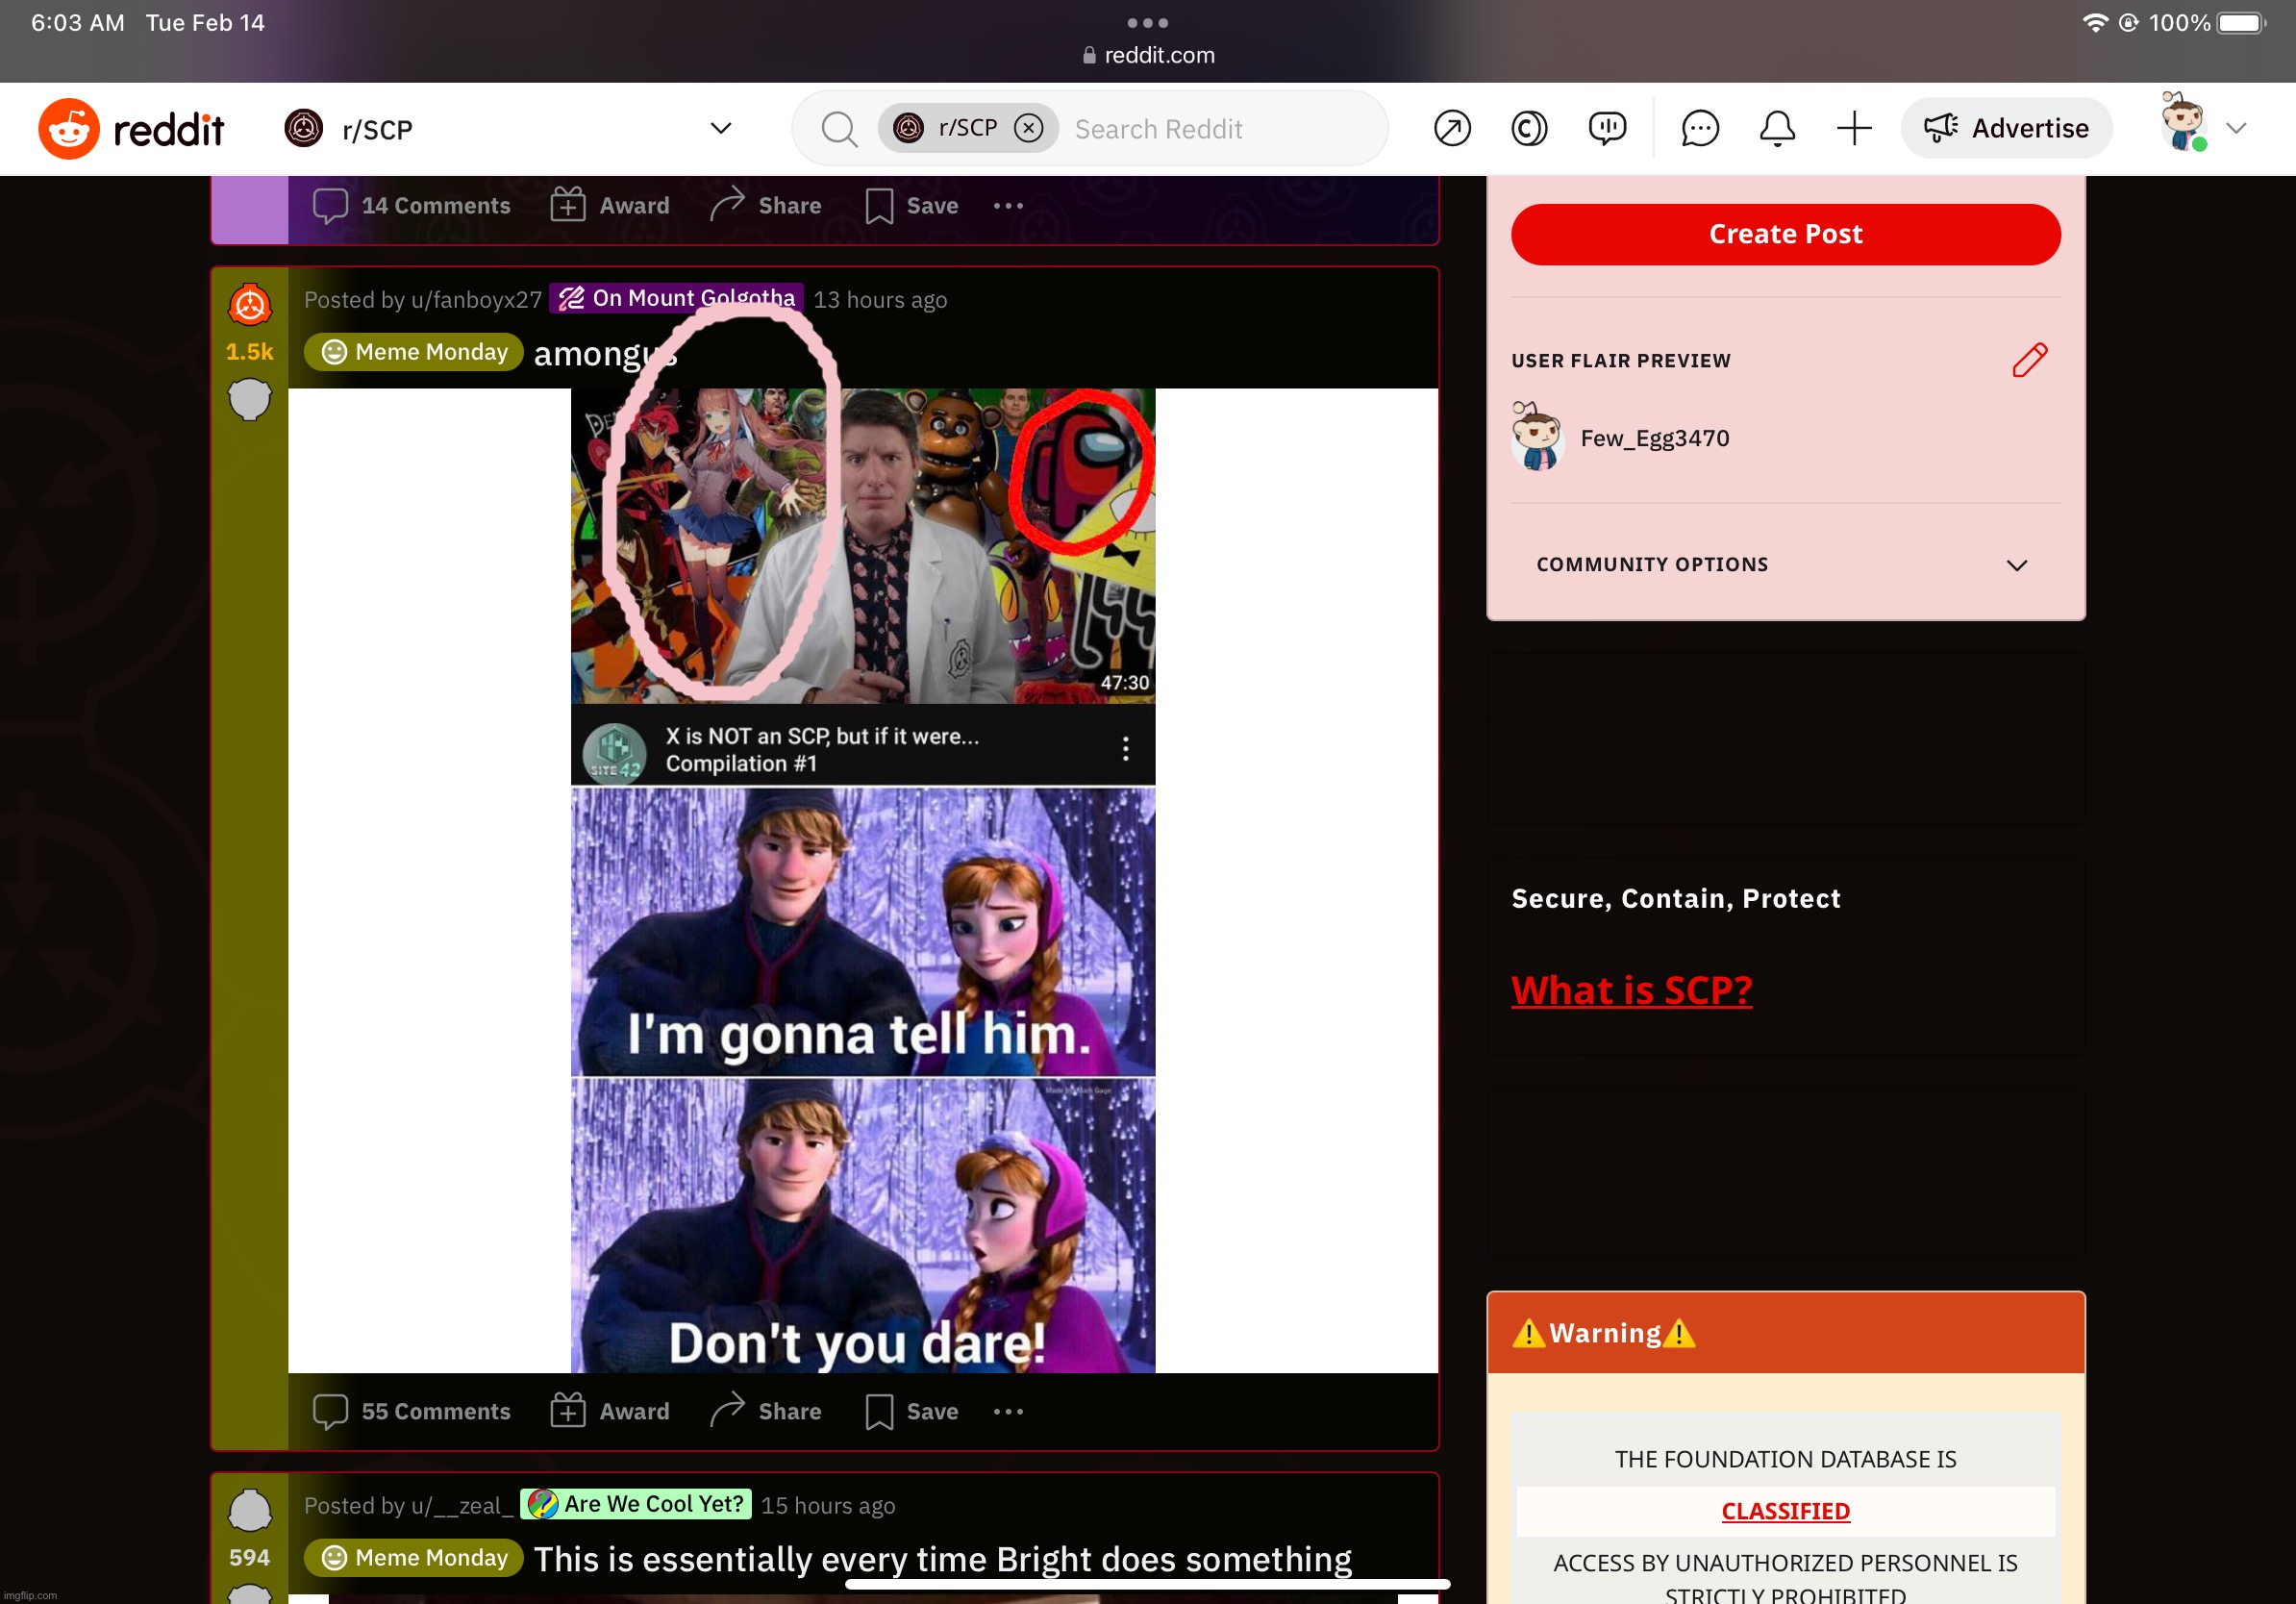This screenshot has width=2296, height=1604.
Task: Click the Are We Cool Yet? flair
Action: 636,1504
